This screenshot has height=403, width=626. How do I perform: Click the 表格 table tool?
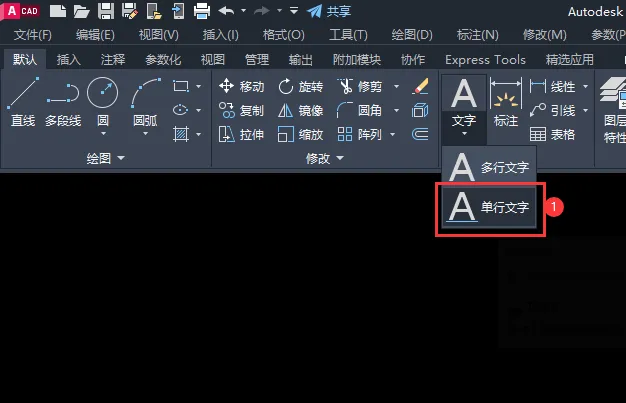coord(553,134)
